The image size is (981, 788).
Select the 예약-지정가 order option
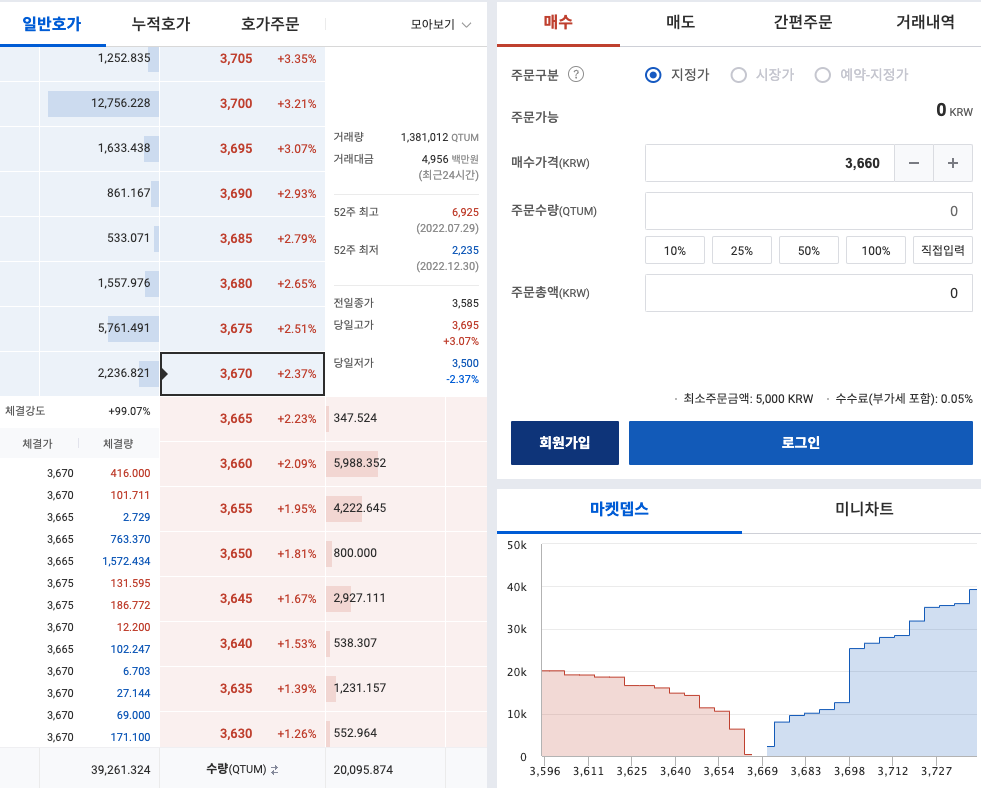pos(821,74)
